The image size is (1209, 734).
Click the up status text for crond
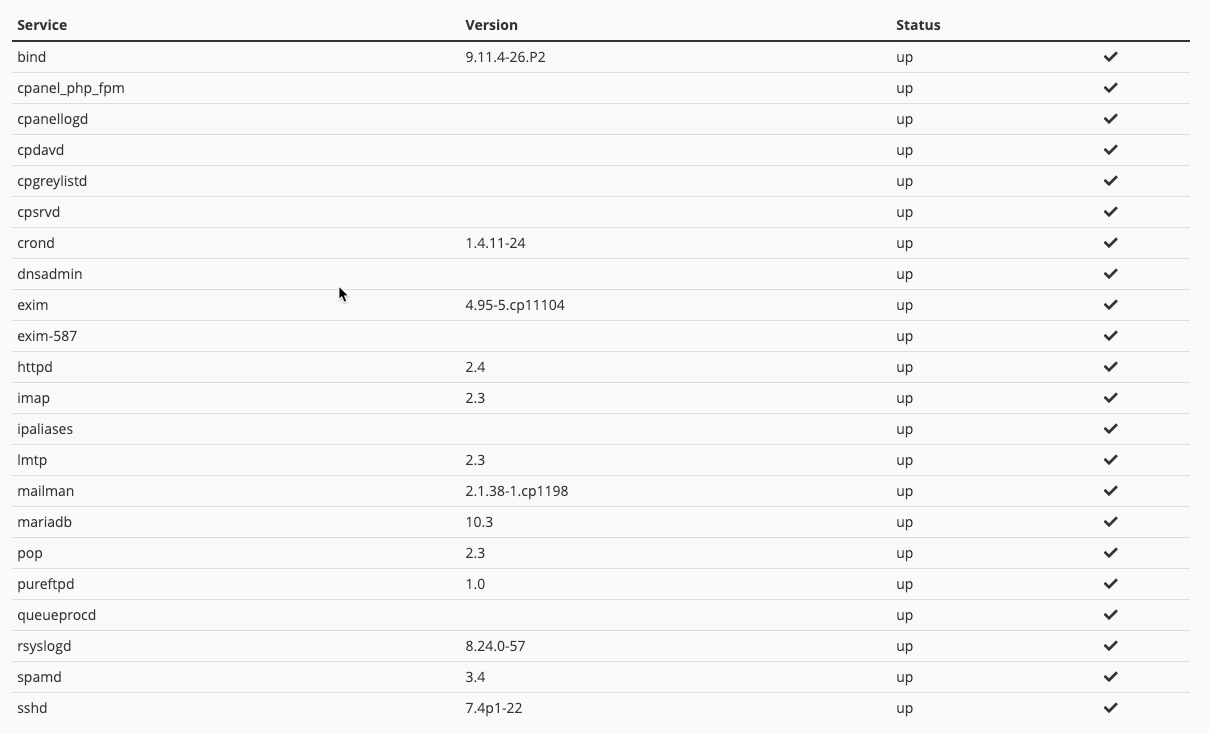pos(904,243)
